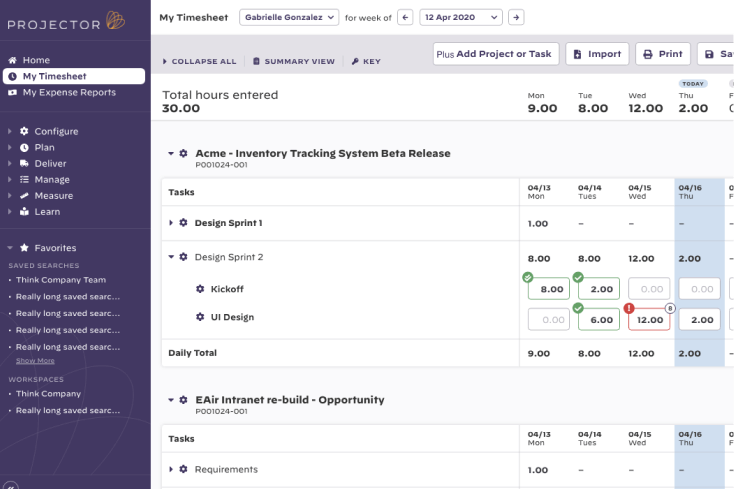Expand the Plan menu section
The width and height of the screenshot is (734, 490).
[9, 147]
